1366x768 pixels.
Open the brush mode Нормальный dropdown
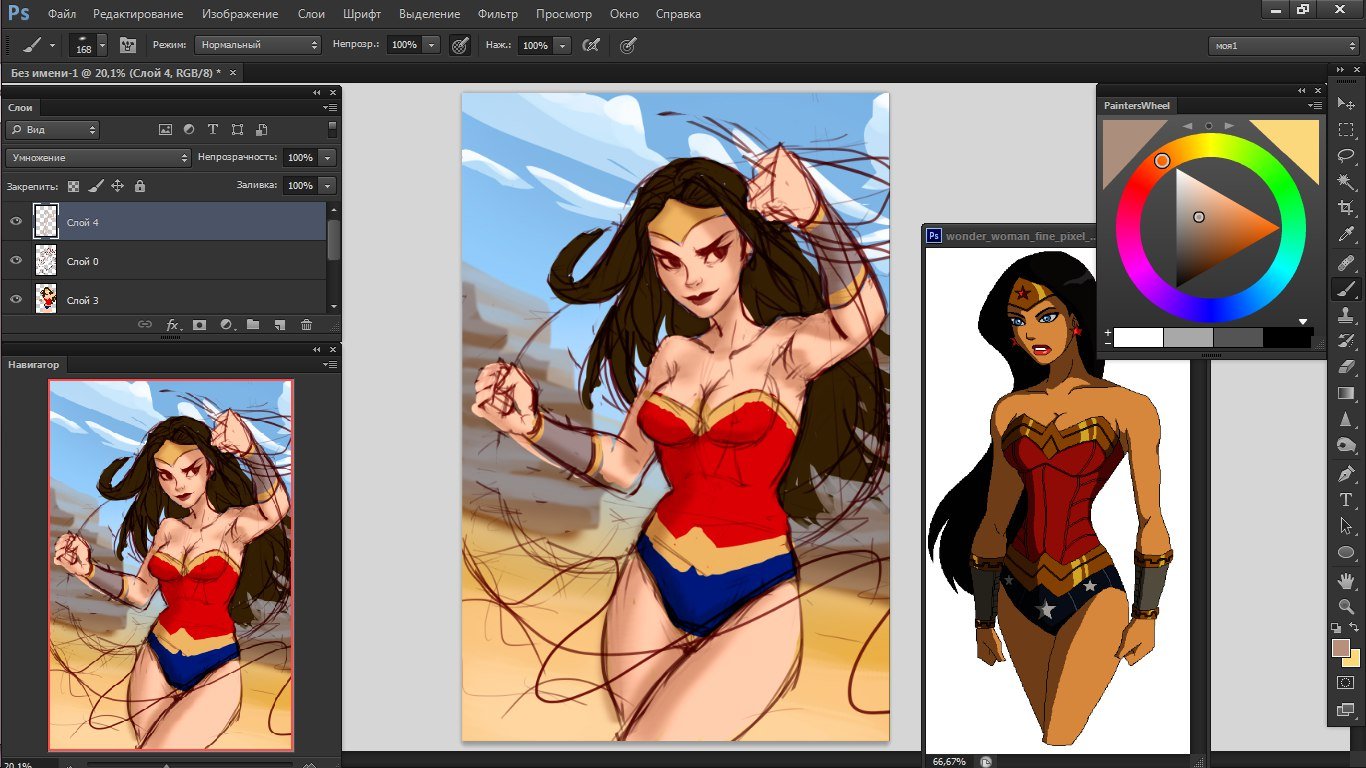(258, 45)
